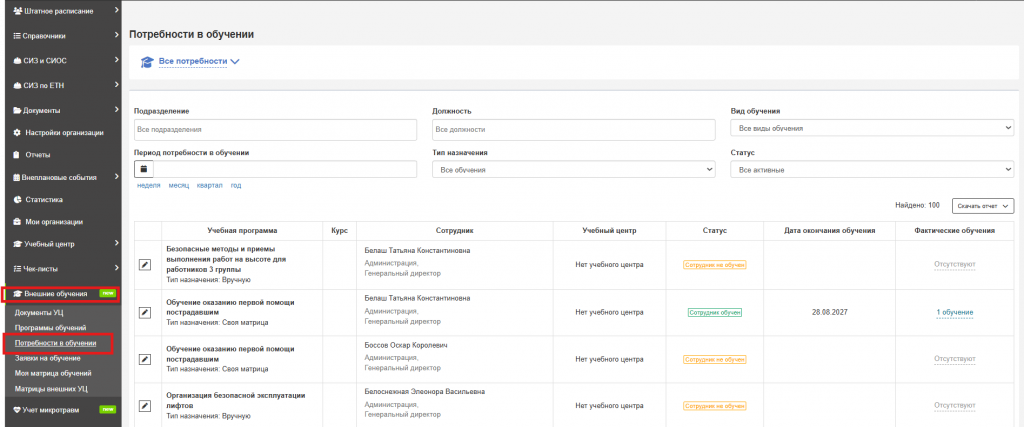
Task: Click the Отчеты clipboard icon
Action: coord(17,155)
